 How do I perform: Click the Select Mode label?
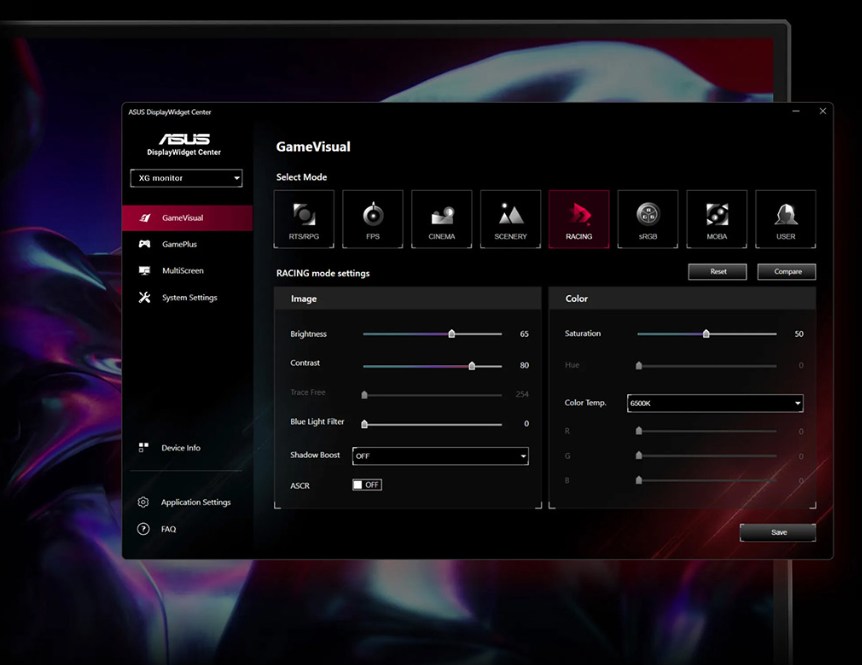click(301, 177)
